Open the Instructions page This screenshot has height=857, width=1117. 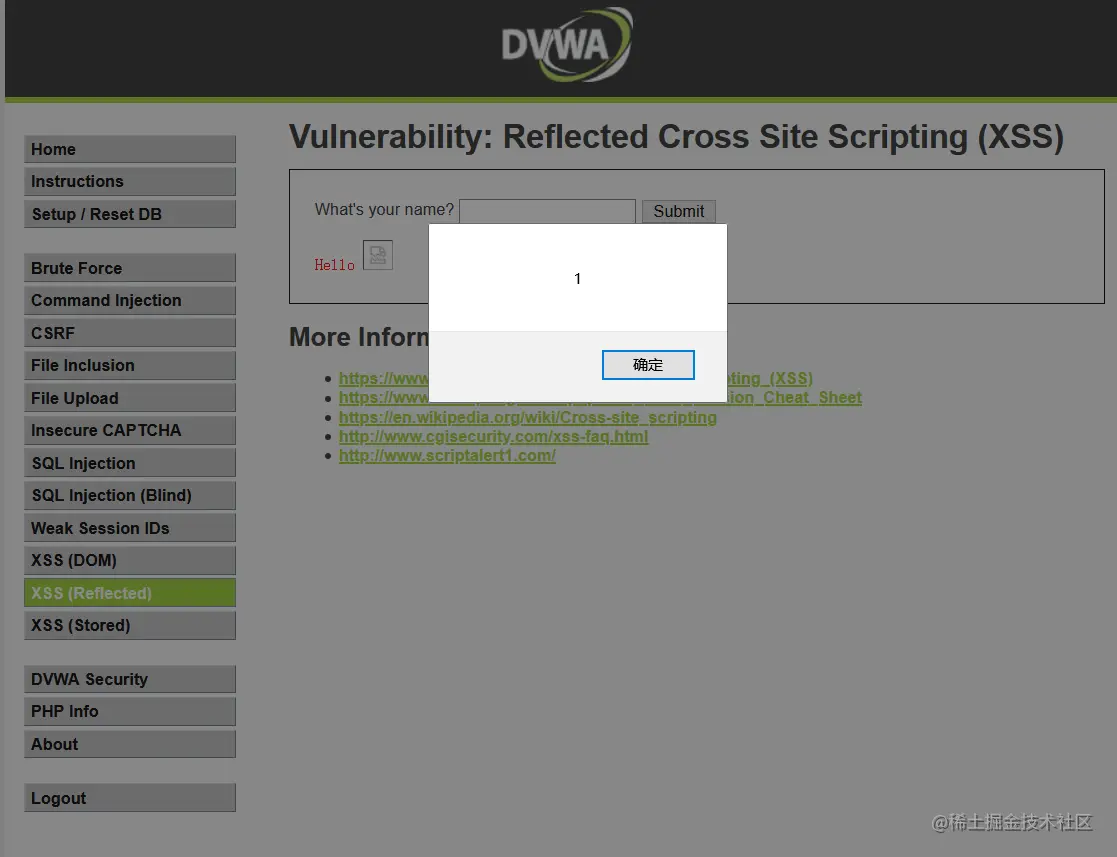point(130,181)
